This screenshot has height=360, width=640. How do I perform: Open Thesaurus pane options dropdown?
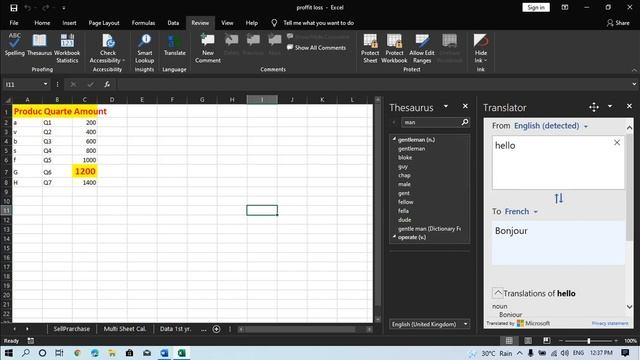[446, 106]
